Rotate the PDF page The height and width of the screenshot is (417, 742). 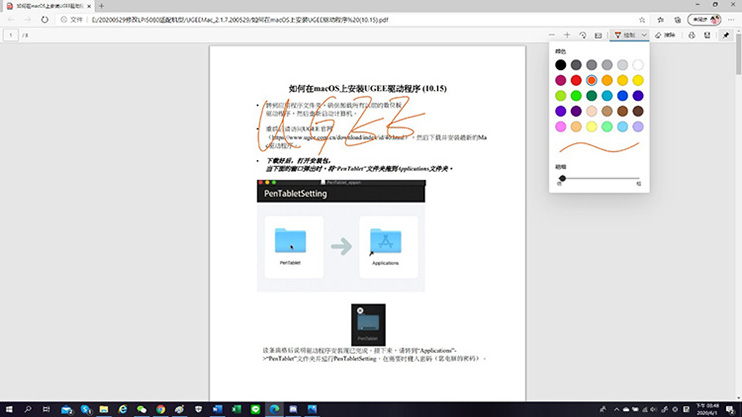583,35
